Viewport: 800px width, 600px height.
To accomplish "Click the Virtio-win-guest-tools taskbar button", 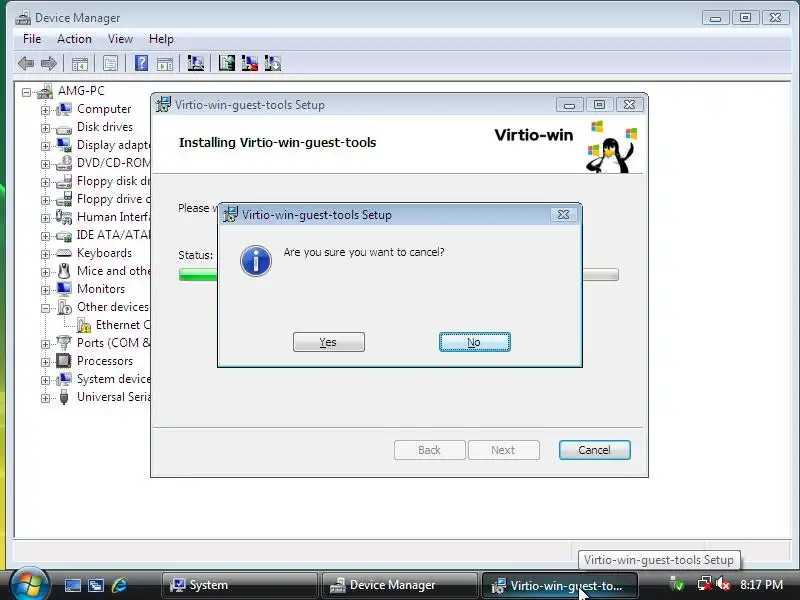I will pos(560,585).
